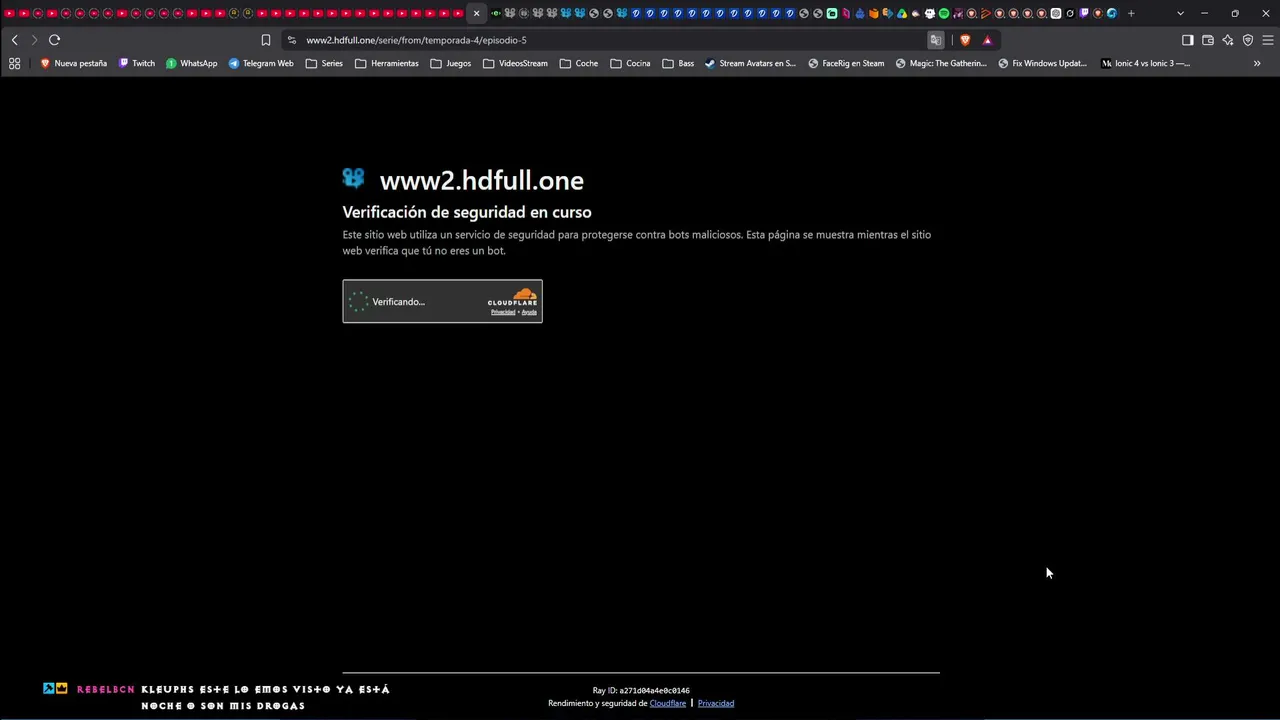Open Nueva pestaña bookmark

(x=73, y=63)
